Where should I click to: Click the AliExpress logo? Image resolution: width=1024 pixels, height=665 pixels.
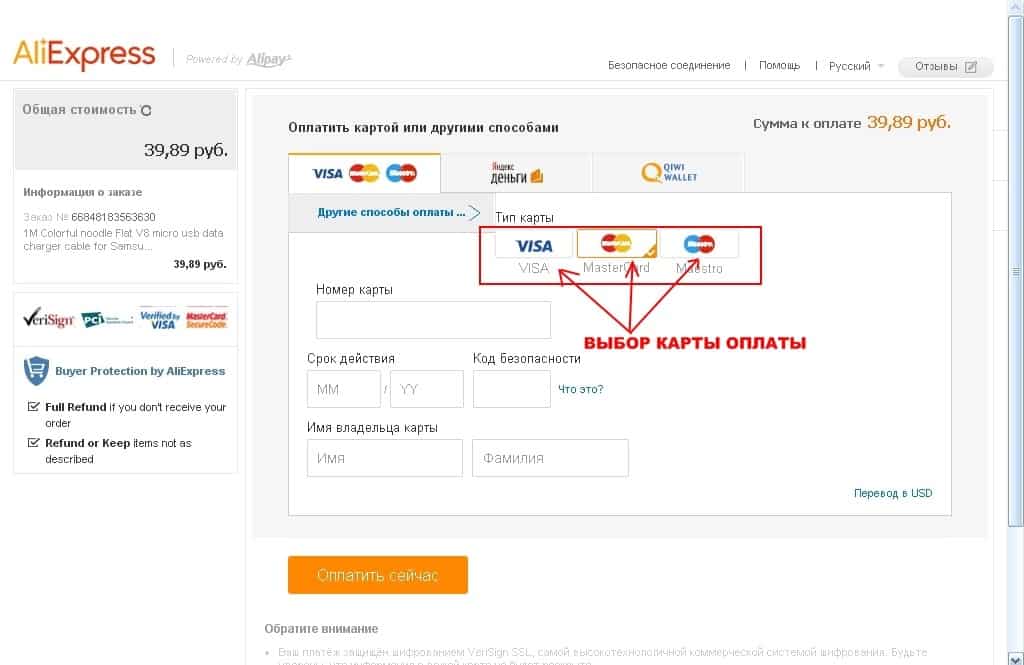click(x=84, y=54)
